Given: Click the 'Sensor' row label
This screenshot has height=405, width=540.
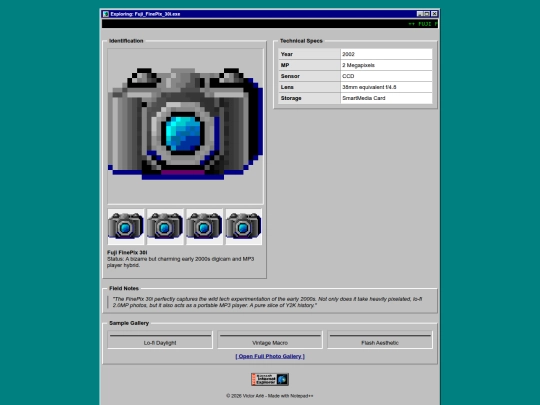Looking at the screenshot, I should tap(309, 76).
